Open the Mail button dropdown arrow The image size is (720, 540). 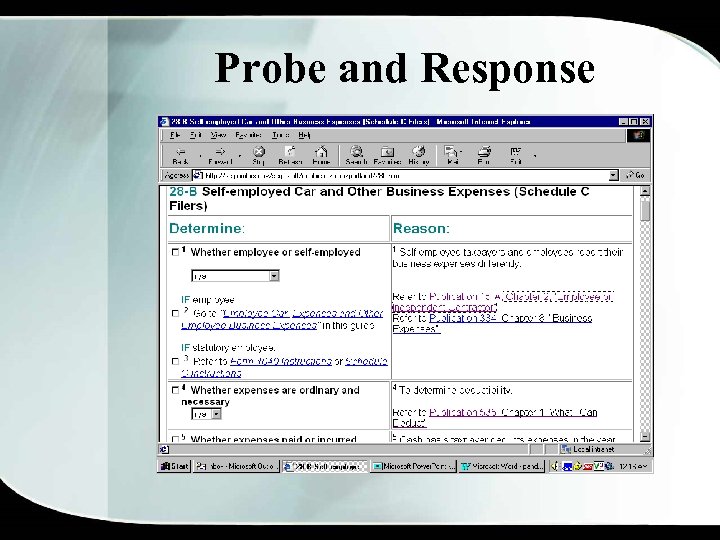pos(461,152)
